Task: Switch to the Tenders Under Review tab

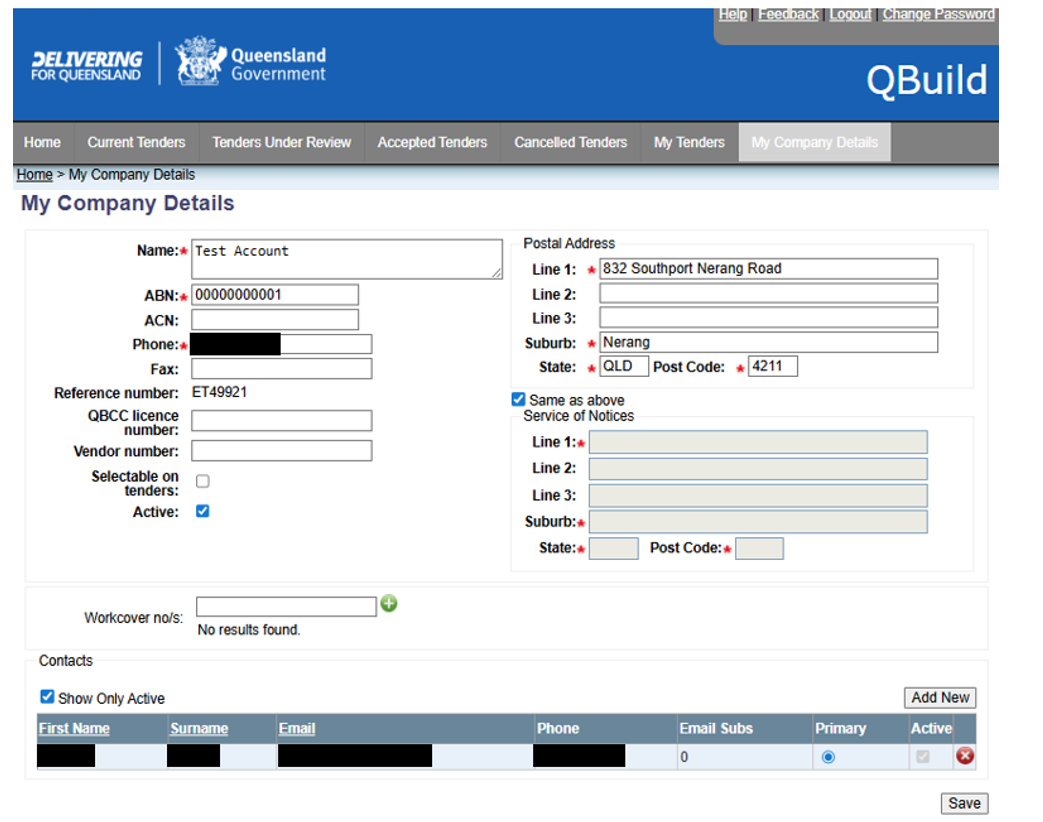Action: coord(281,142)
